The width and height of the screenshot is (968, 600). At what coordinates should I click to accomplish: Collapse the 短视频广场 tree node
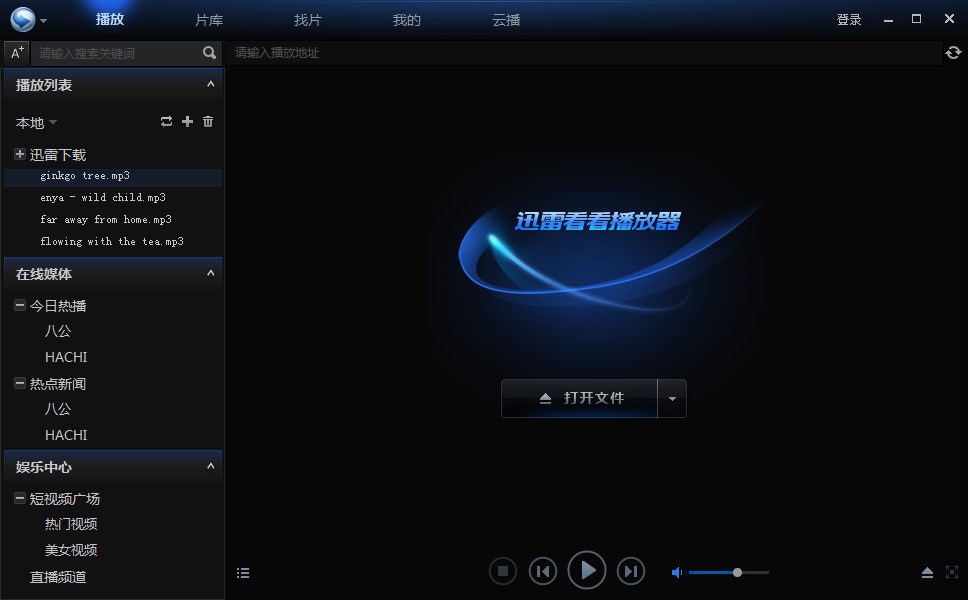point(20,498)
